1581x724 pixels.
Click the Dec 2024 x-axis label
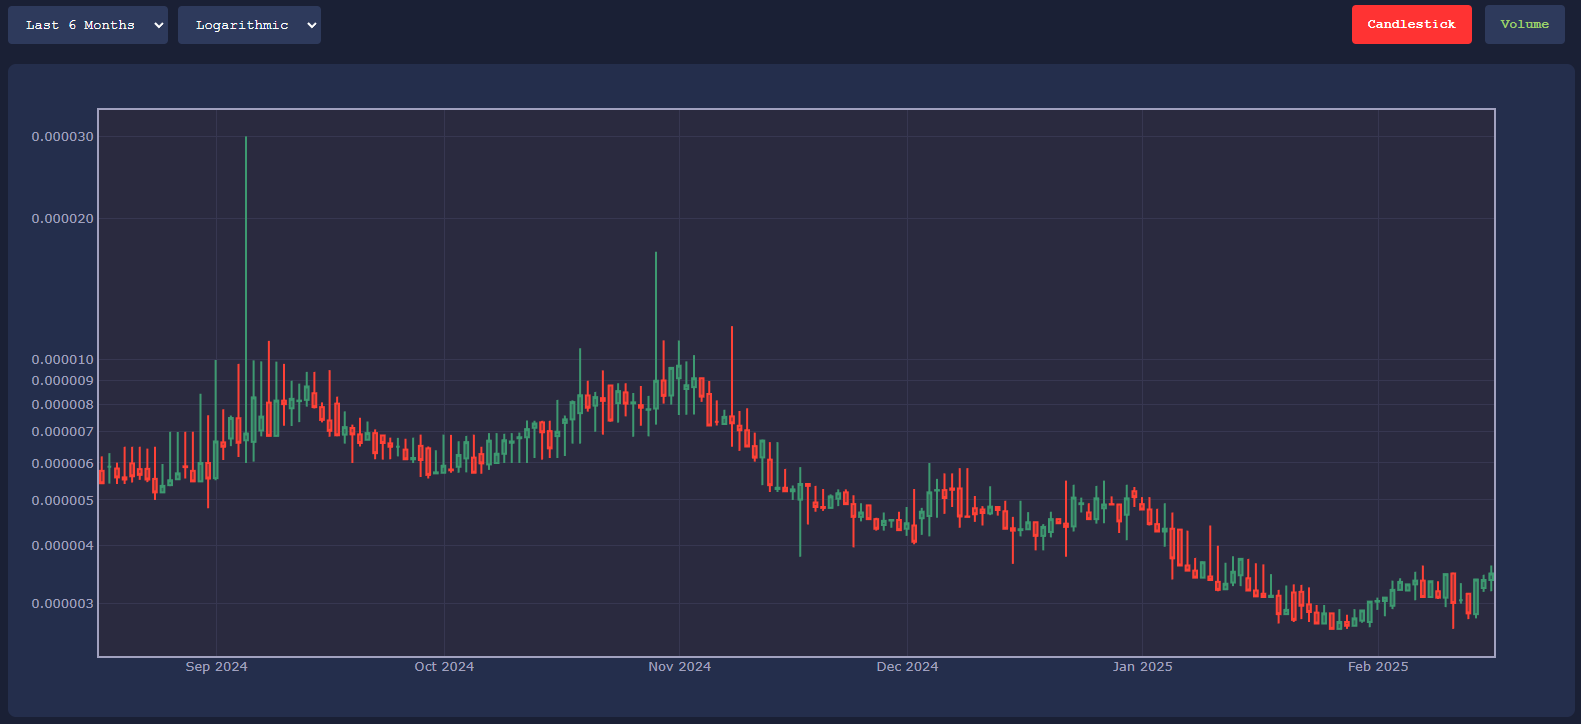click(907, 667)
